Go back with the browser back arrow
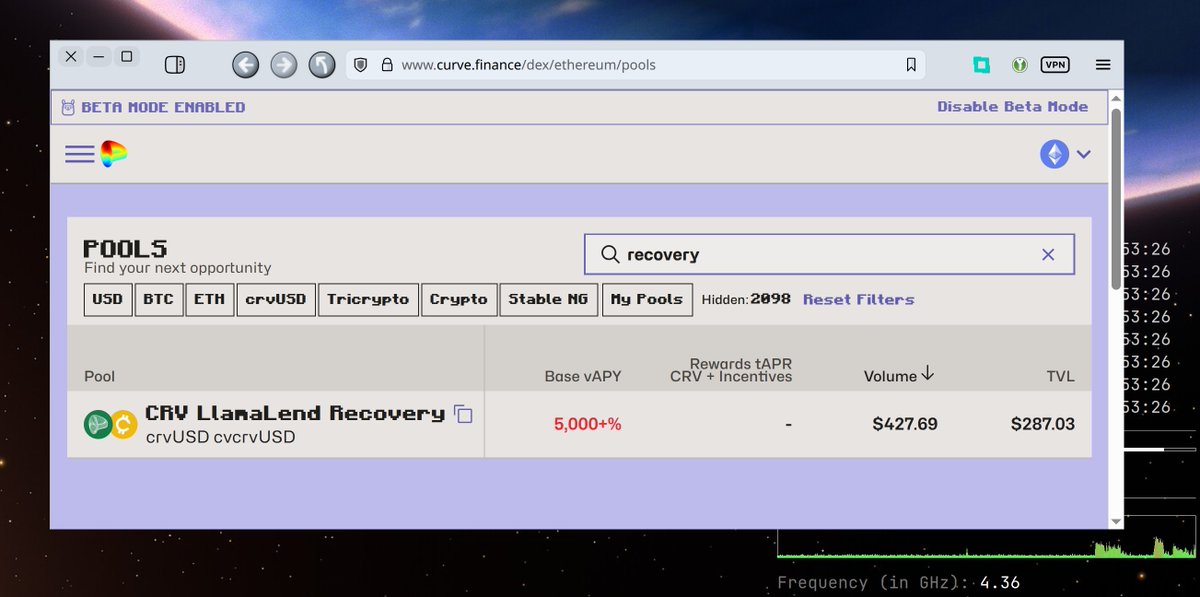Viewport: 1200px width, 597px height. pyautogui.click(x=245, y=65)
